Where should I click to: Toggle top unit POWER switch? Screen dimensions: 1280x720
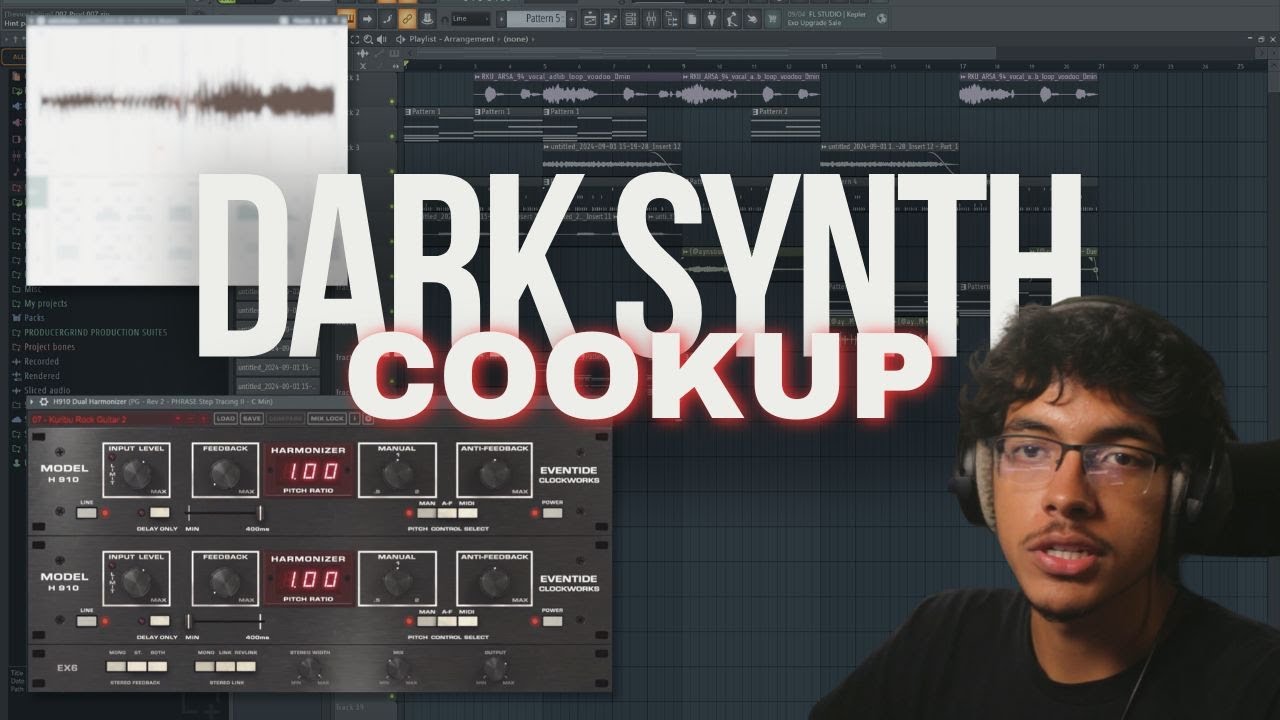tap(552, 512)
